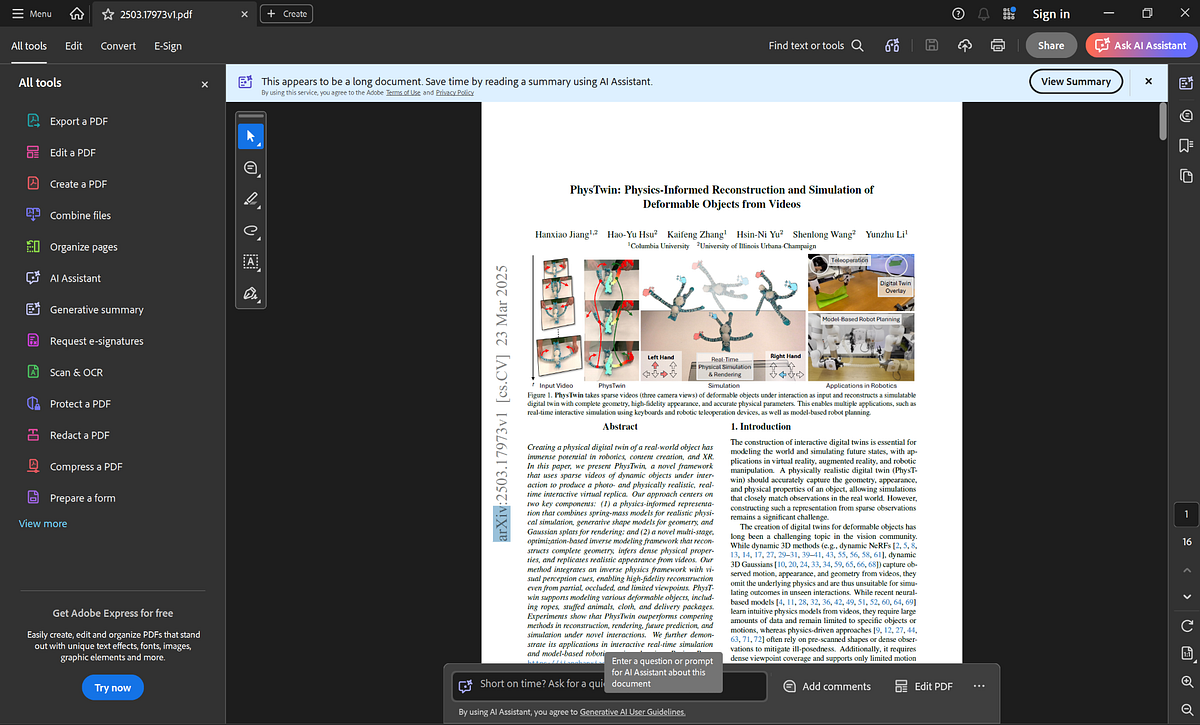
Task: Select the freehand Draw loop tool
Action: point(251,230)
